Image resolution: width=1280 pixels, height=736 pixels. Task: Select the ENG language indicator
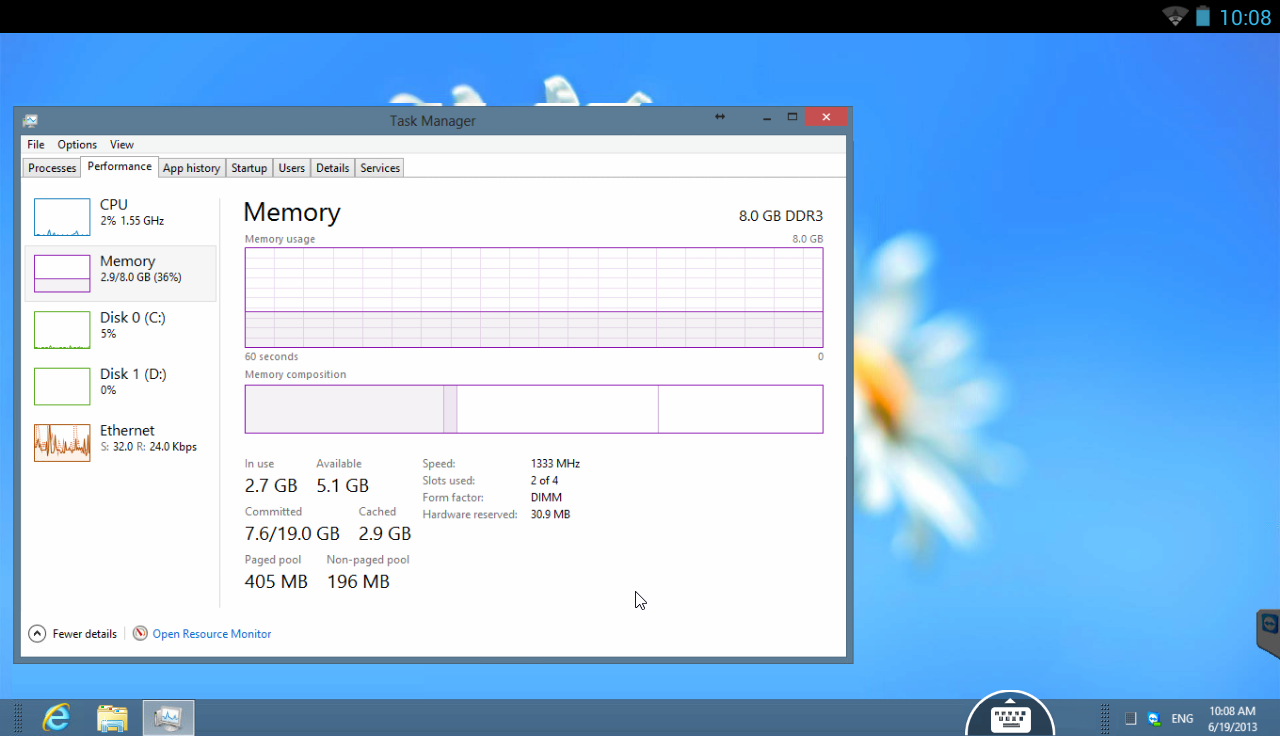pos(1181,718)
